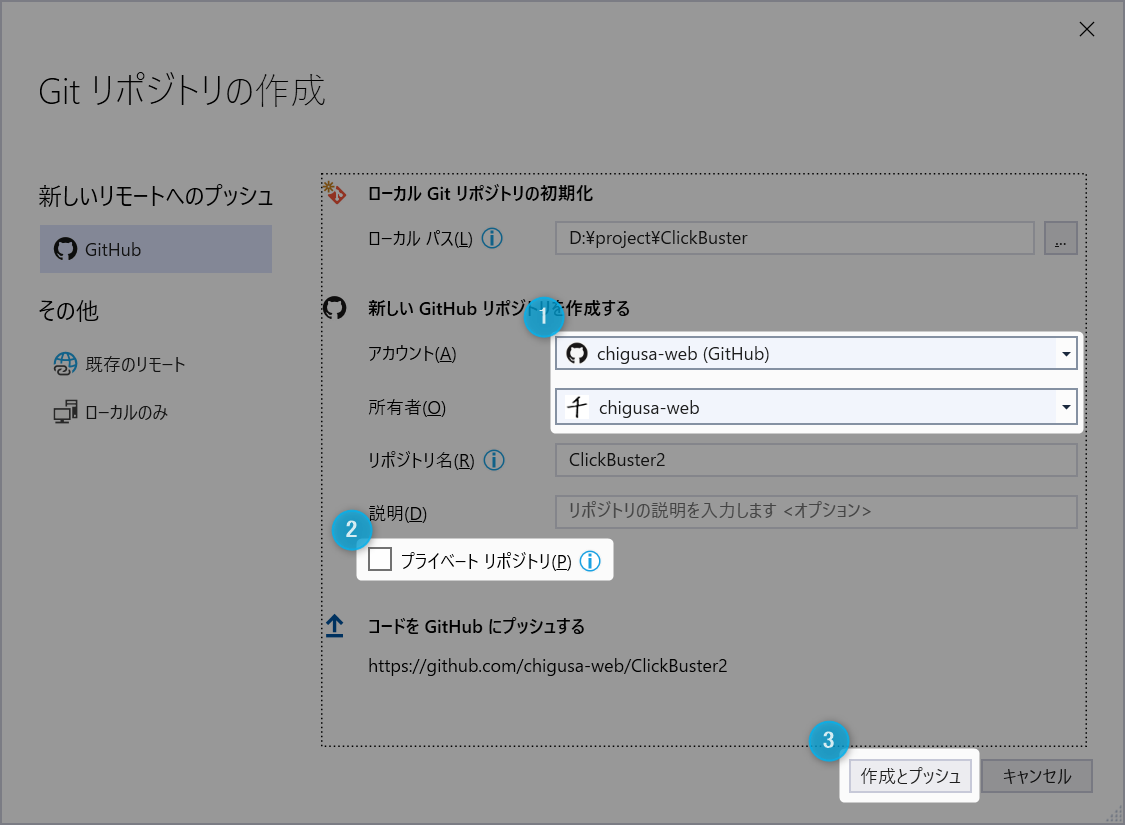Screen dimensions: 1125x825
Task: Click the upload arrow icon beside コードを GitHub にプッシュする
Action: pyautogui.click(x=334, y=626)
